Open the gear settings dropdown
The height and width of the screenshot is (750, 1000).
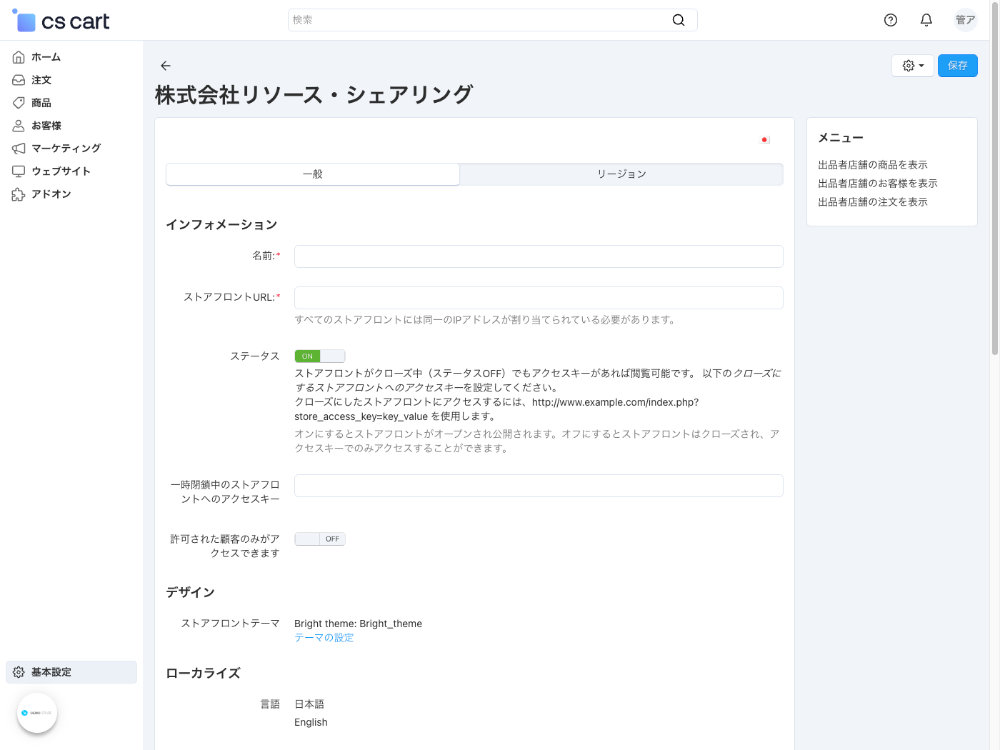coord(911,64)
